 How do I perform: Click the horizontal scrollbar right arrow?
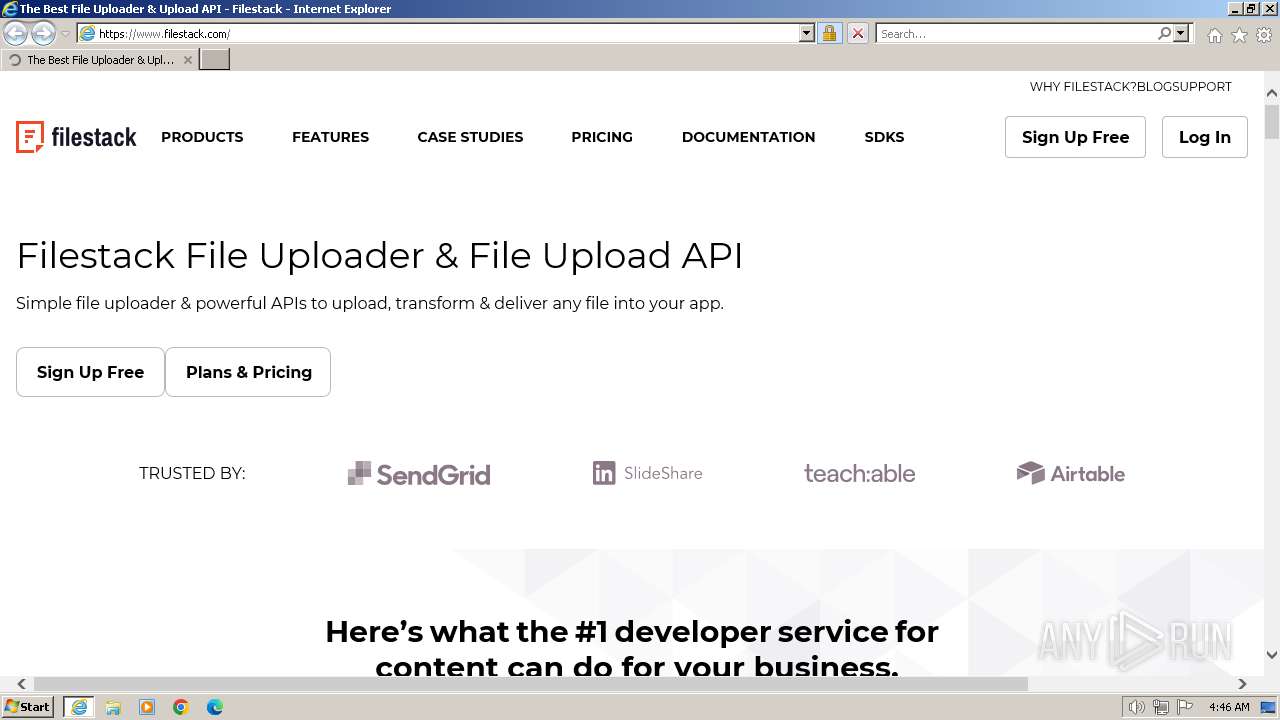point(1242,684)
